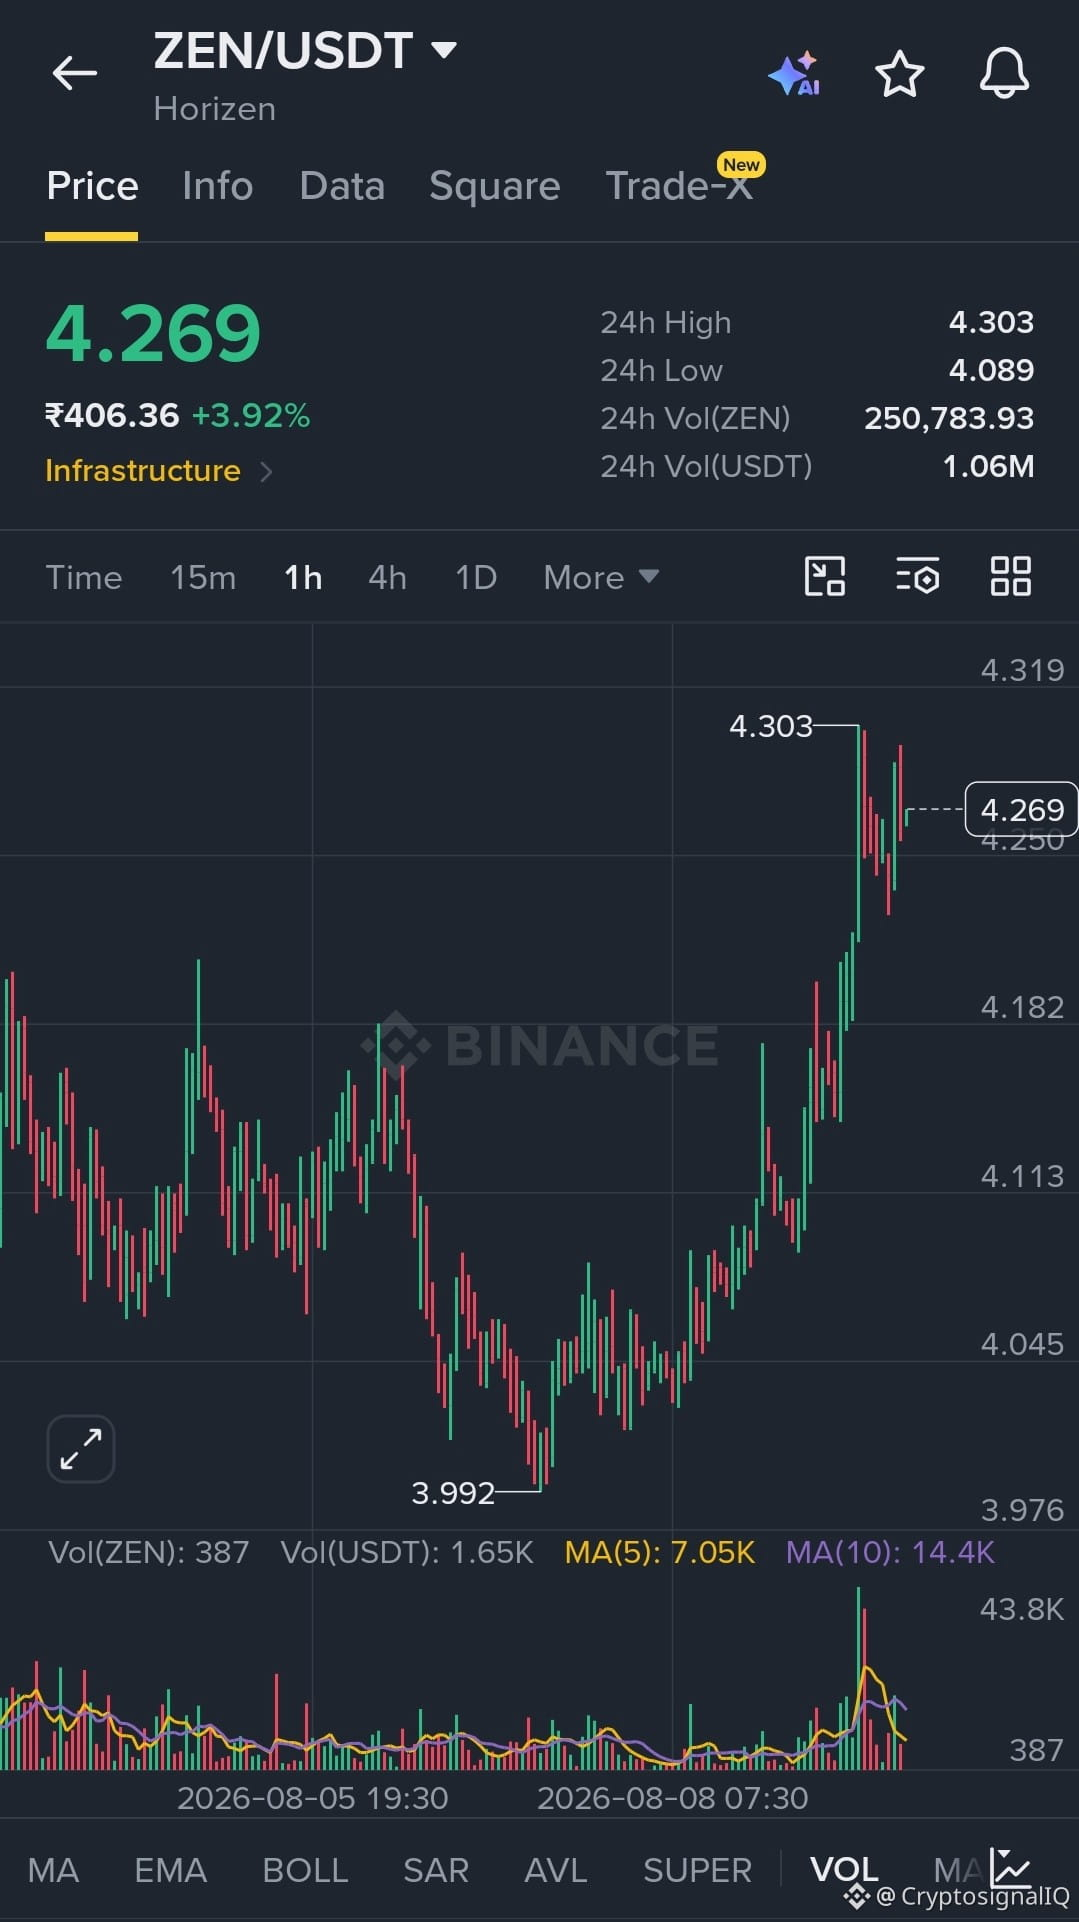Tap the +3.92% change value
Screen dimensions: 1079x1922
251,415
